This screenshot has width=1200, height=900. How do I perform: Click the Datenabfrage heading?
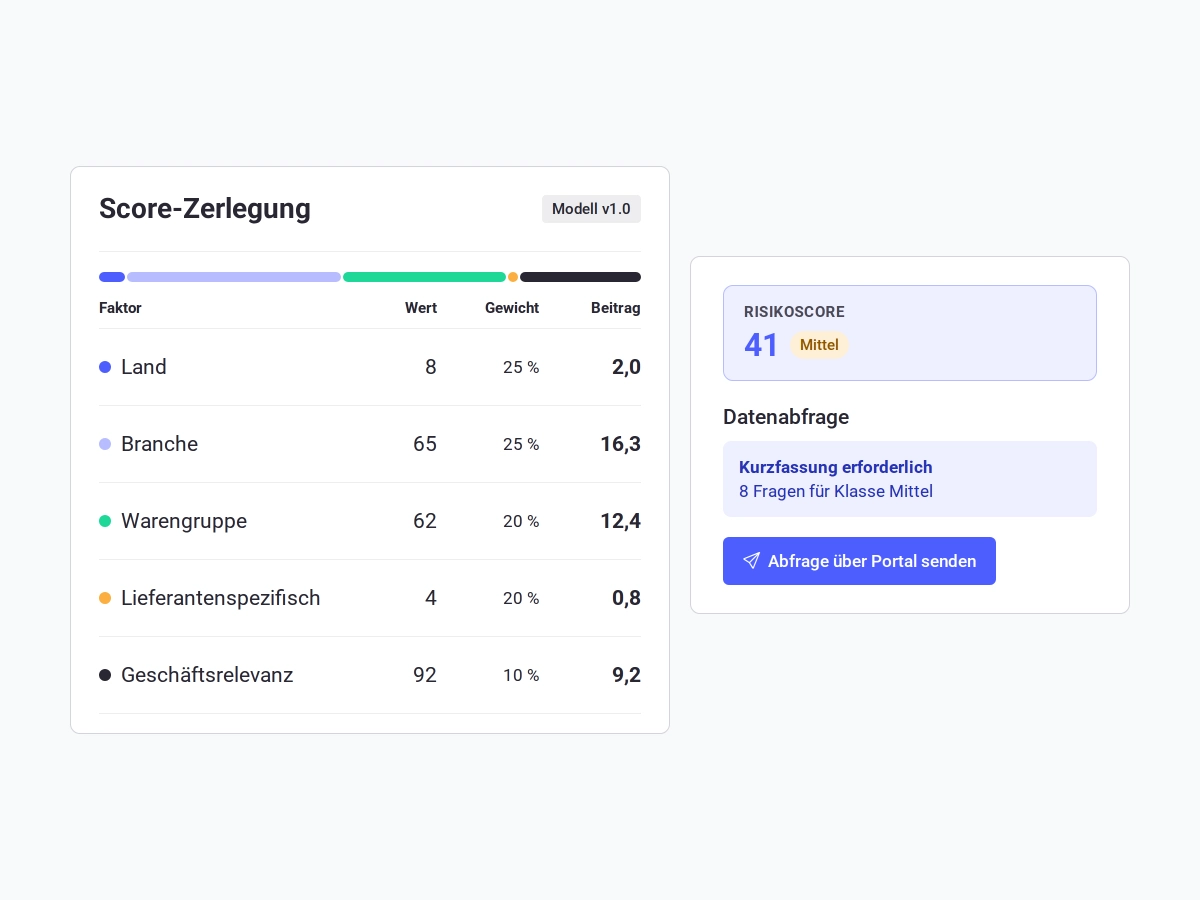[786, 417]
